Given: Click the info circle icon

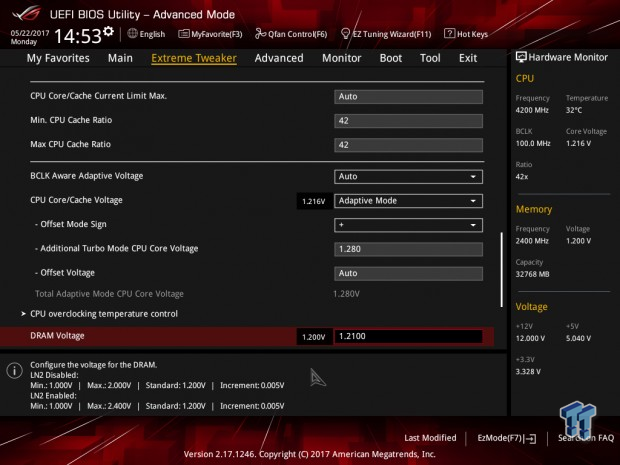Looking at the screenshot, I should [x=15, y=370].
